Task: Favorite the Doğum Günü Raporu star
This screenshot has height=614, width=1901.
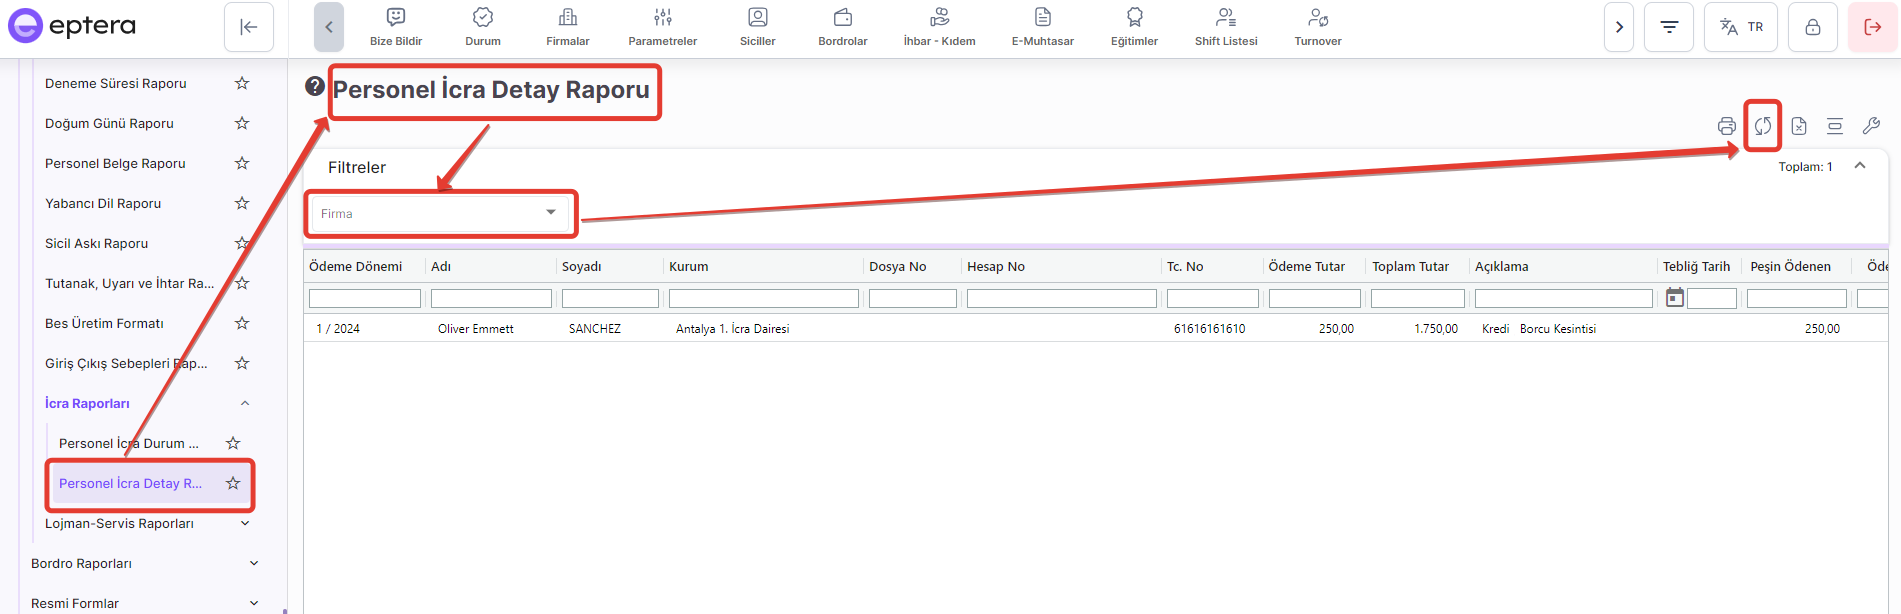Action: tap(242, 123)
